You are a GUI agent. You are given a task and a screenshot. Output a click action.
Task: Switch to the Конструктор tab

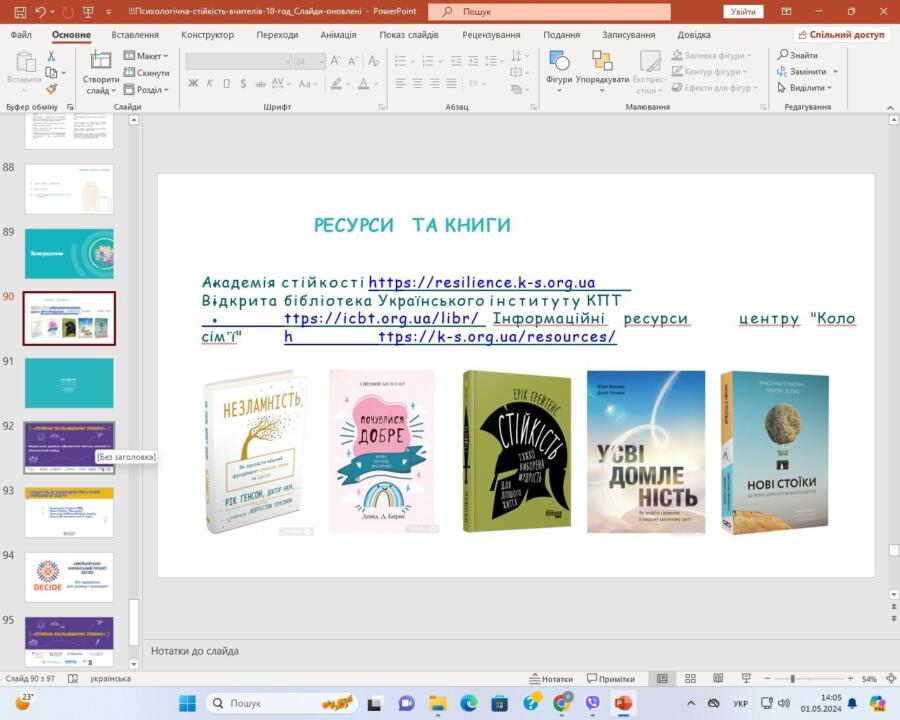click(x=207, y=34)
